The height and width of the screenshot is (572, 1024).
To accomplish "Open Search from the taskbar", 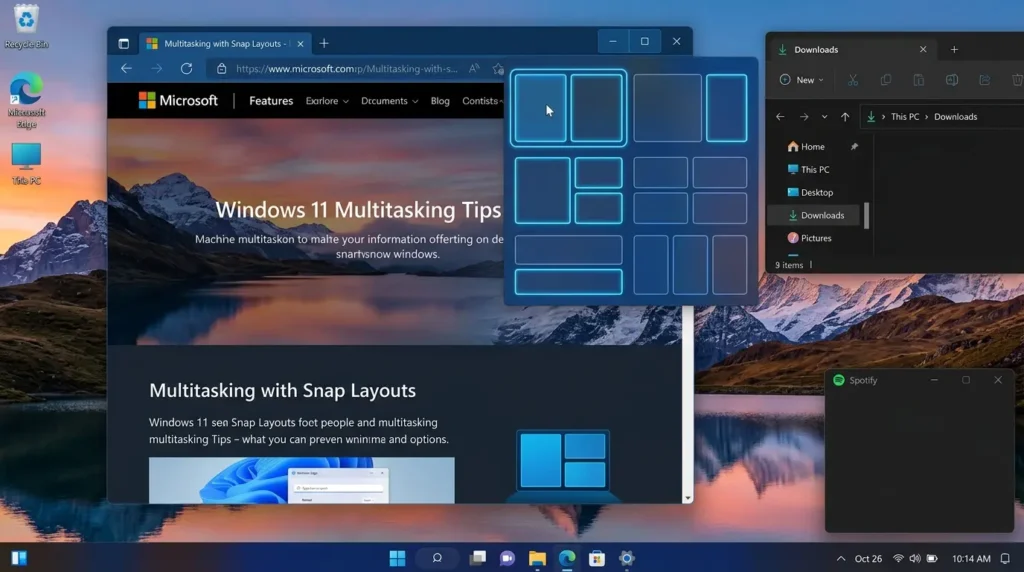I will point(438,558).
